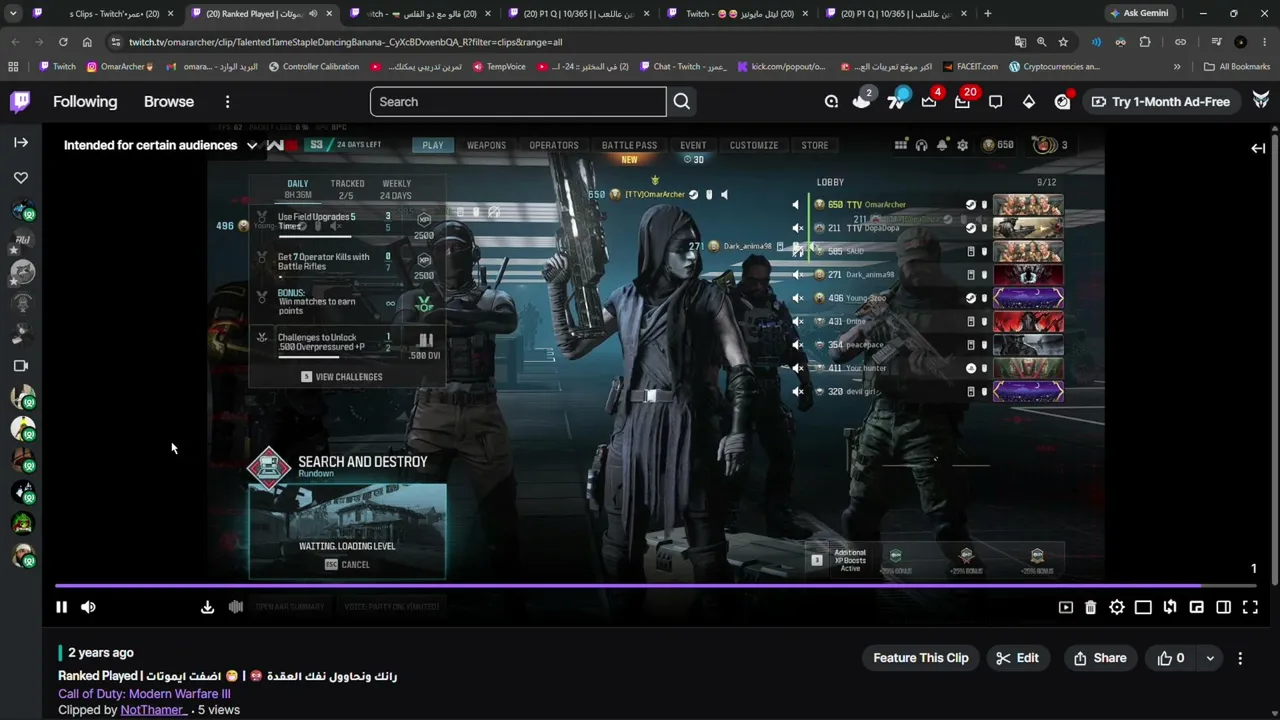Click the trash icon in player controls

click(1091, 607)
